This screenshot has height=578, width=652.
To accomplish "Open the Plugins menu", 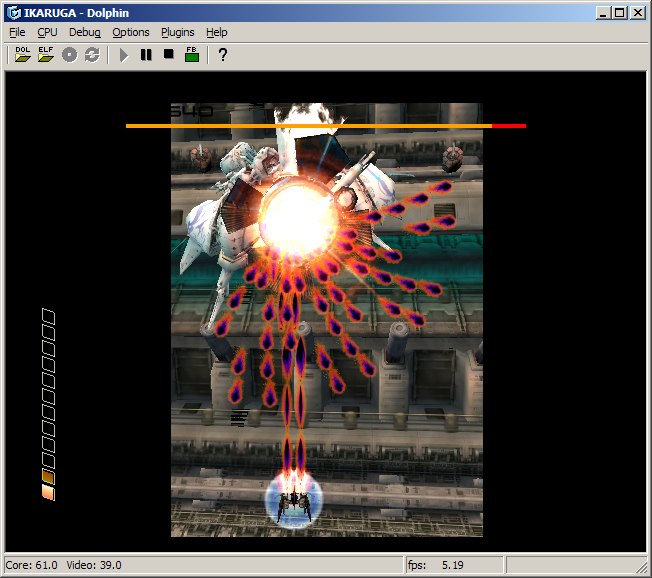I will (x=178, y=32).
